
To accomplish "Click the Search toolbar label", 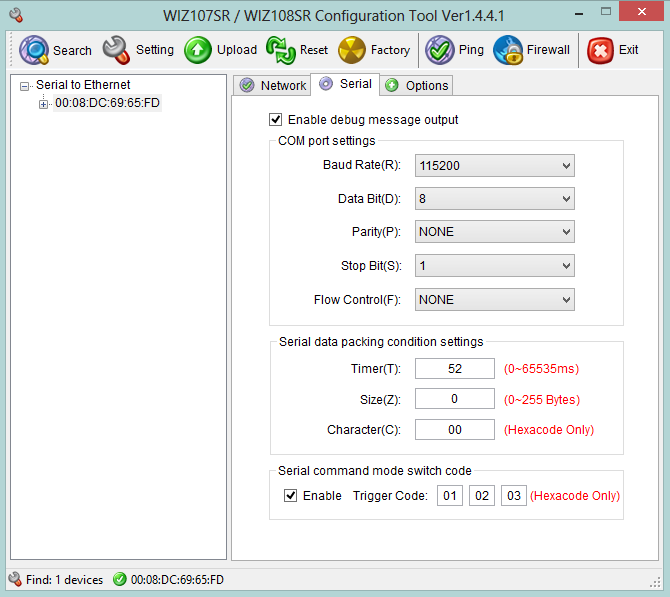I will click(72, 50).
